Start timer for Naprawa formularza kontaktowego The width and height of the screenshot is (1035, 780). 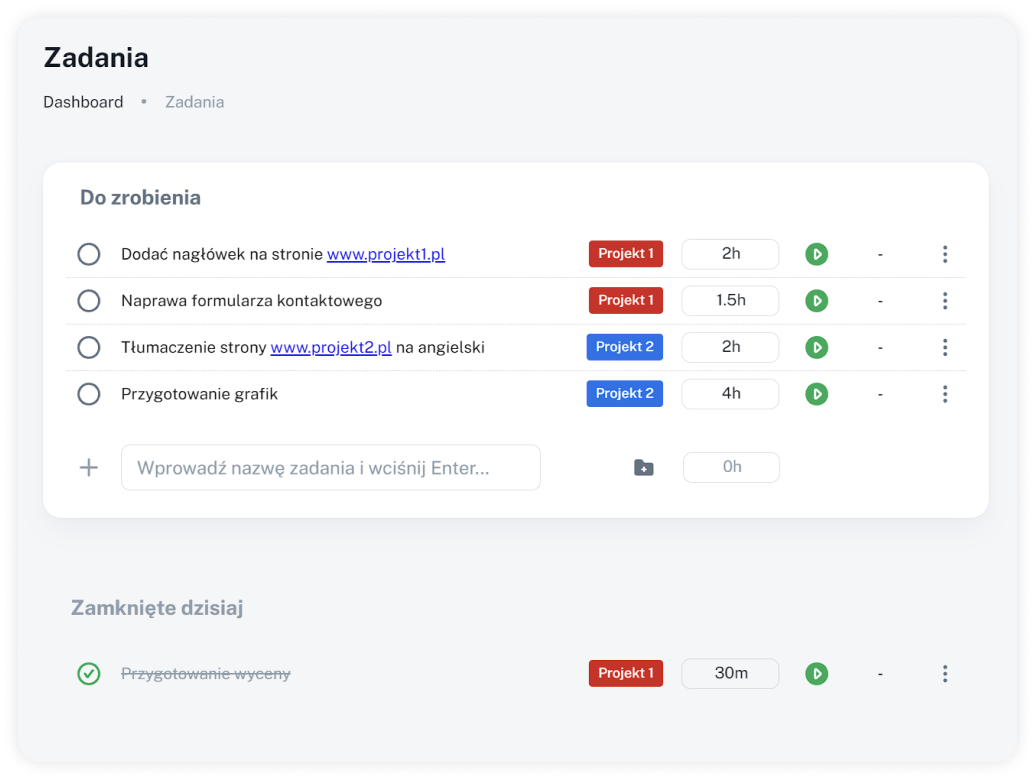tap(817, 301)
